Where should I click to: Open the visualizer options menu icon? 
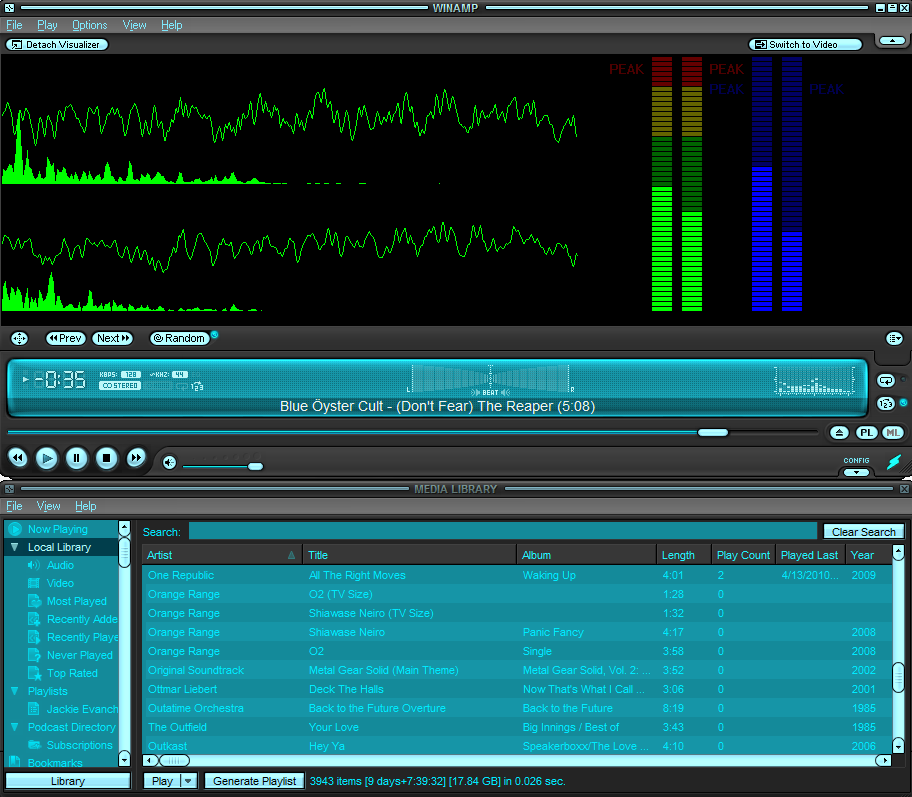[894, 338]
